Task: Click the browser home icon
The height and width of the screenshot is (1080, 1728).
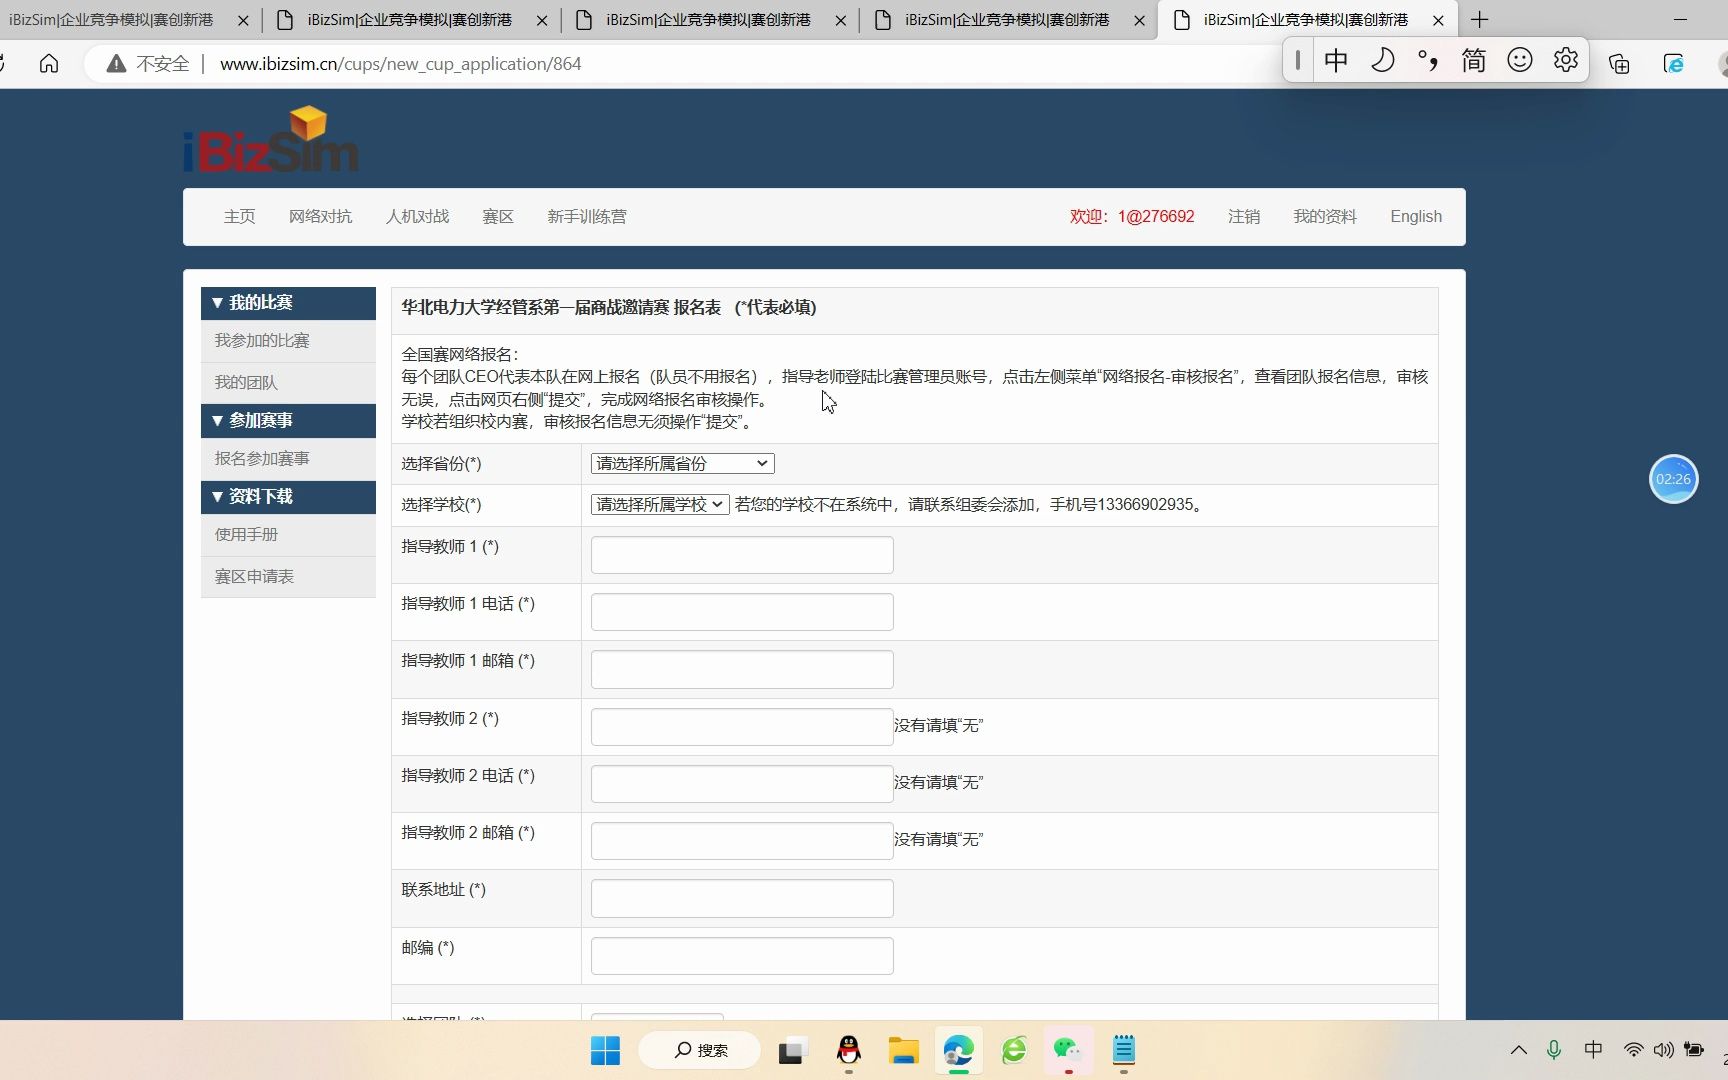Action: point(49,64)
